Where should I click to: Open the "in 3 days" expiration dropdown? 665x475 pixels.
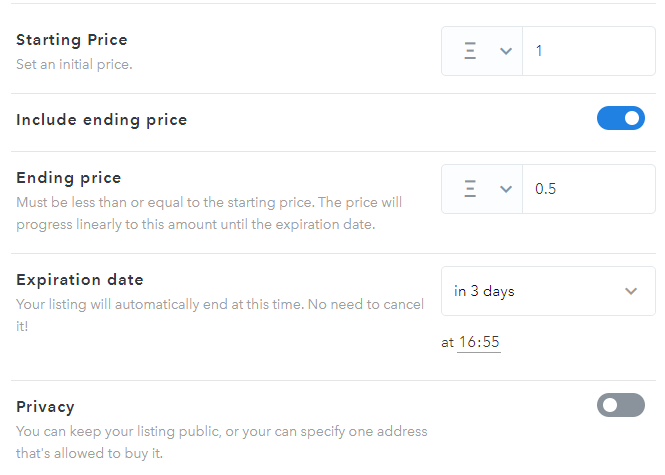click(x=547, y=291)
